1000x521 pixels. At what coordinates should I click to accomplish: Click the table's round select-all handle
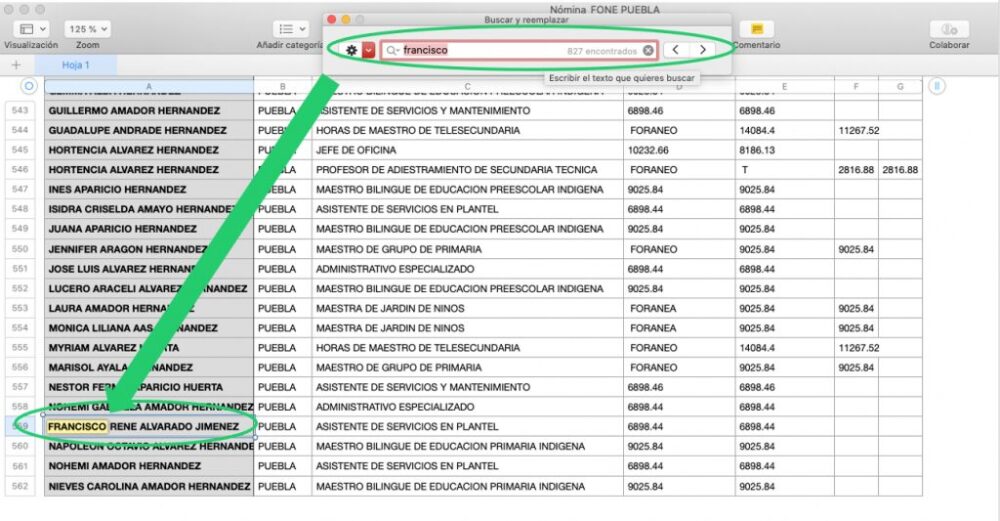pyautogui.click(x=29, y=85)
